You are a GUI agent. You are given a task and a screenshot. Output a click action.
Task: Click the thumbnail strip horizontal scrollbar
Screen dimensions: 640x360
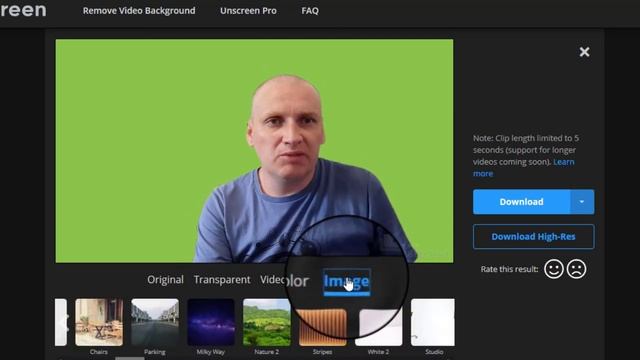(x=130, y=358)
